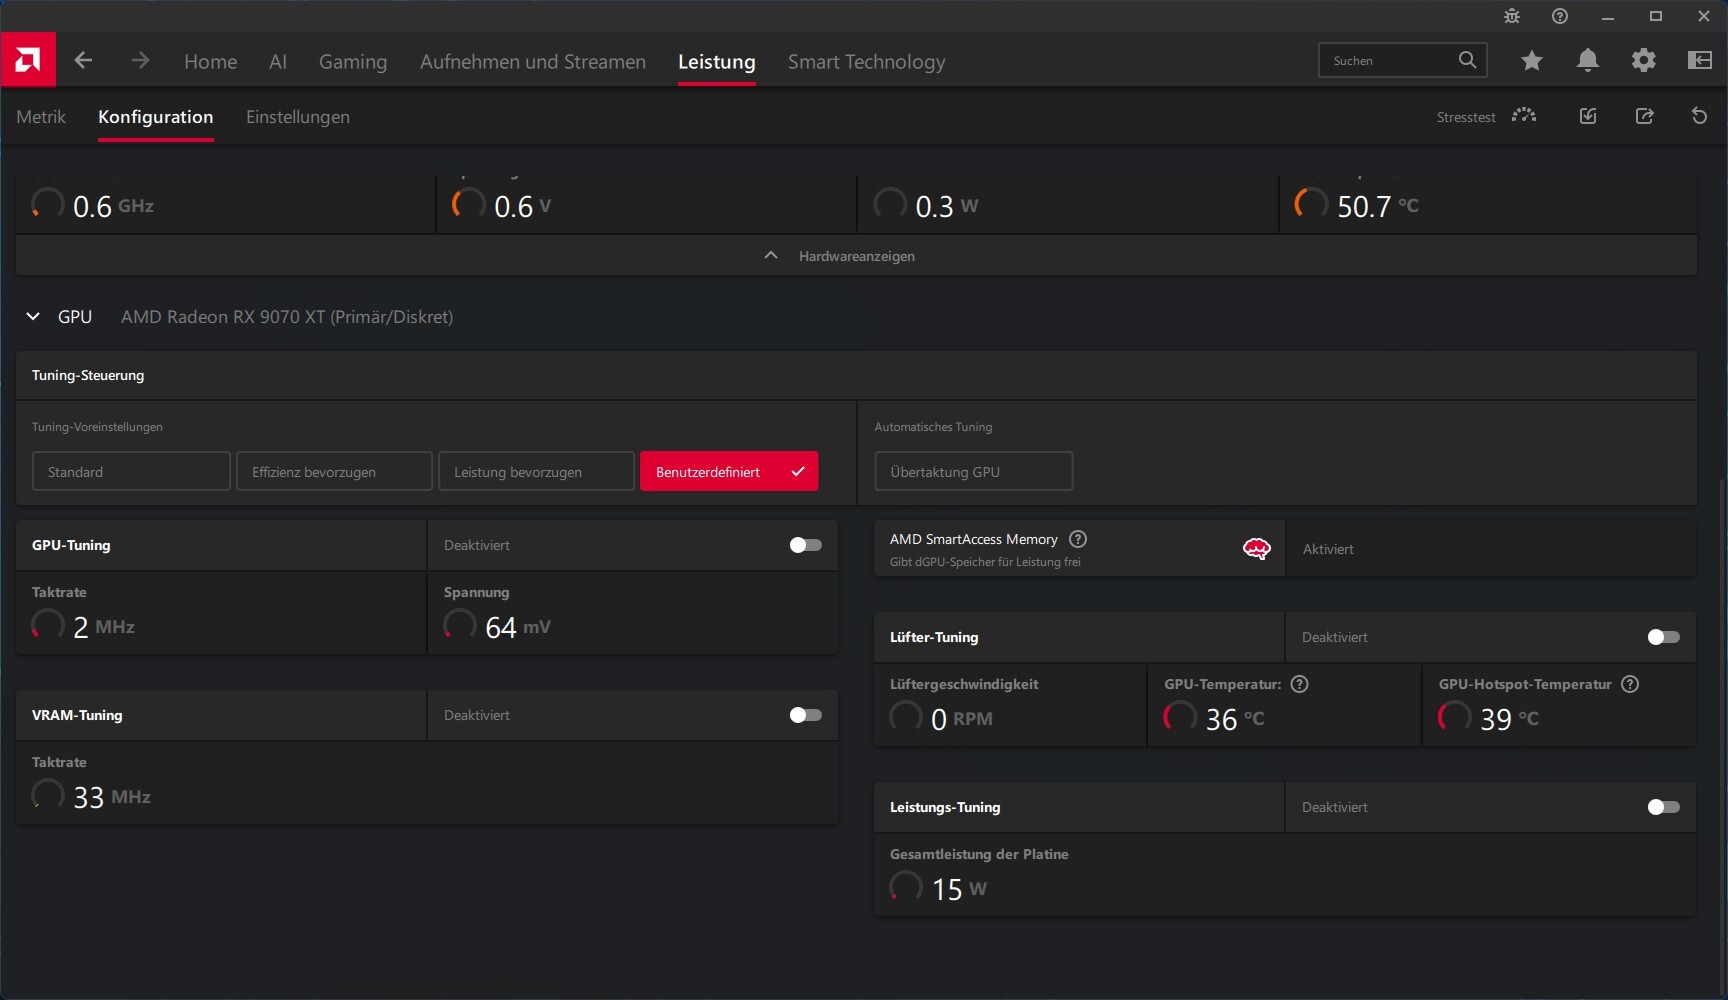This screenshot has width=1728, height=1000.
Task: Select the Leistung tab
Action: (717, 61)
